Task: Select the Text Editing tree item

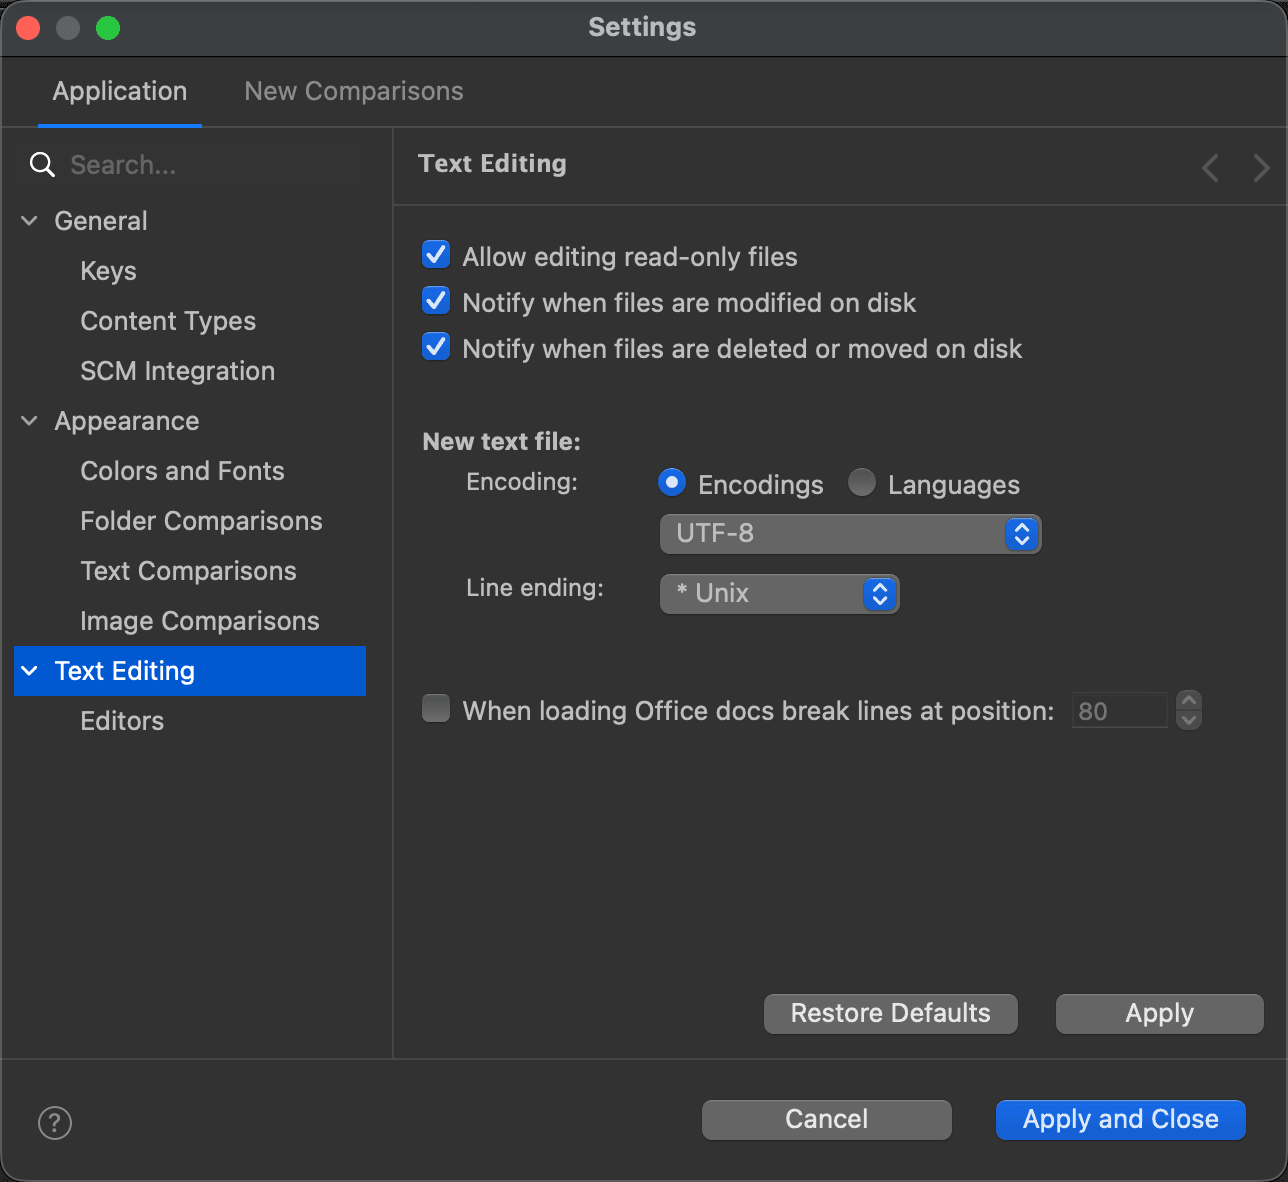Action: coord(190,671)
